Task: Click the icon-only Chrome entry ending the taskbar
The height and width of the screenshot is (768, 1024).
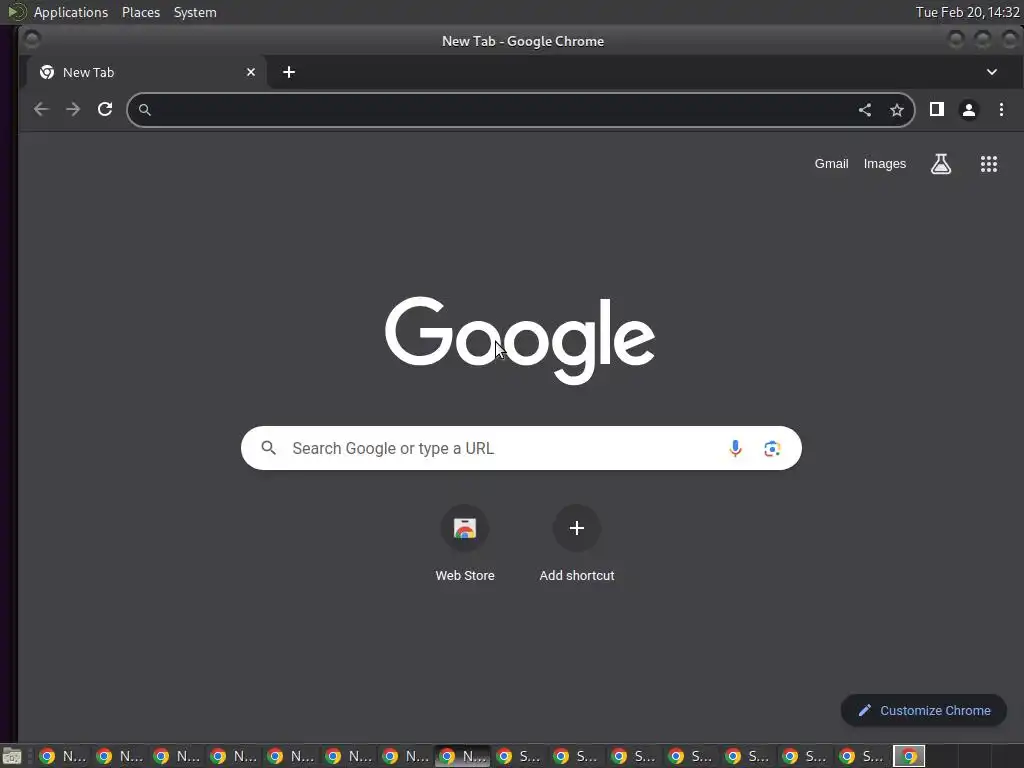Action: point(908,756)
